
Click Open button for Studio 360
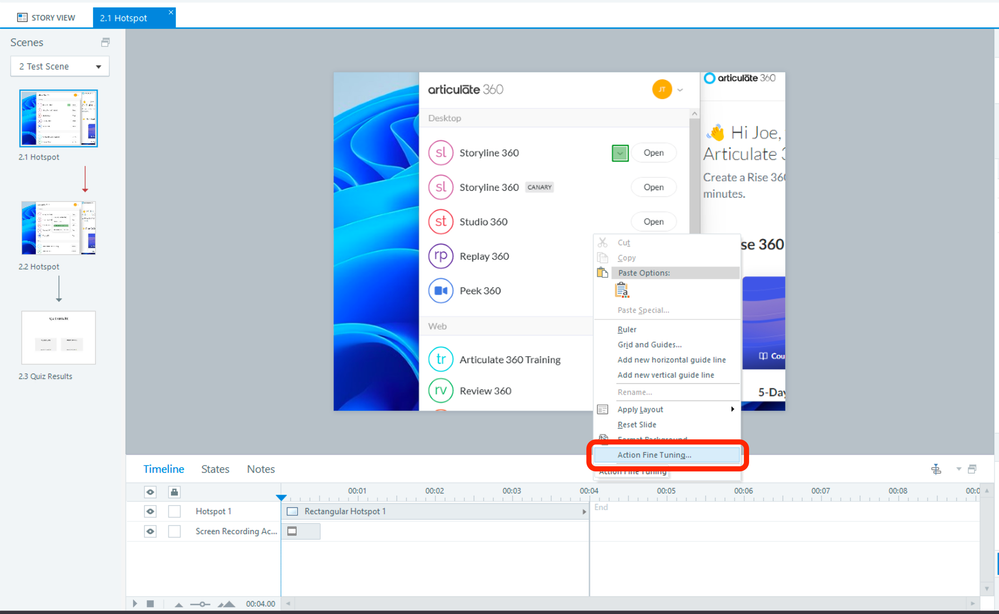(x=654, y=222)
